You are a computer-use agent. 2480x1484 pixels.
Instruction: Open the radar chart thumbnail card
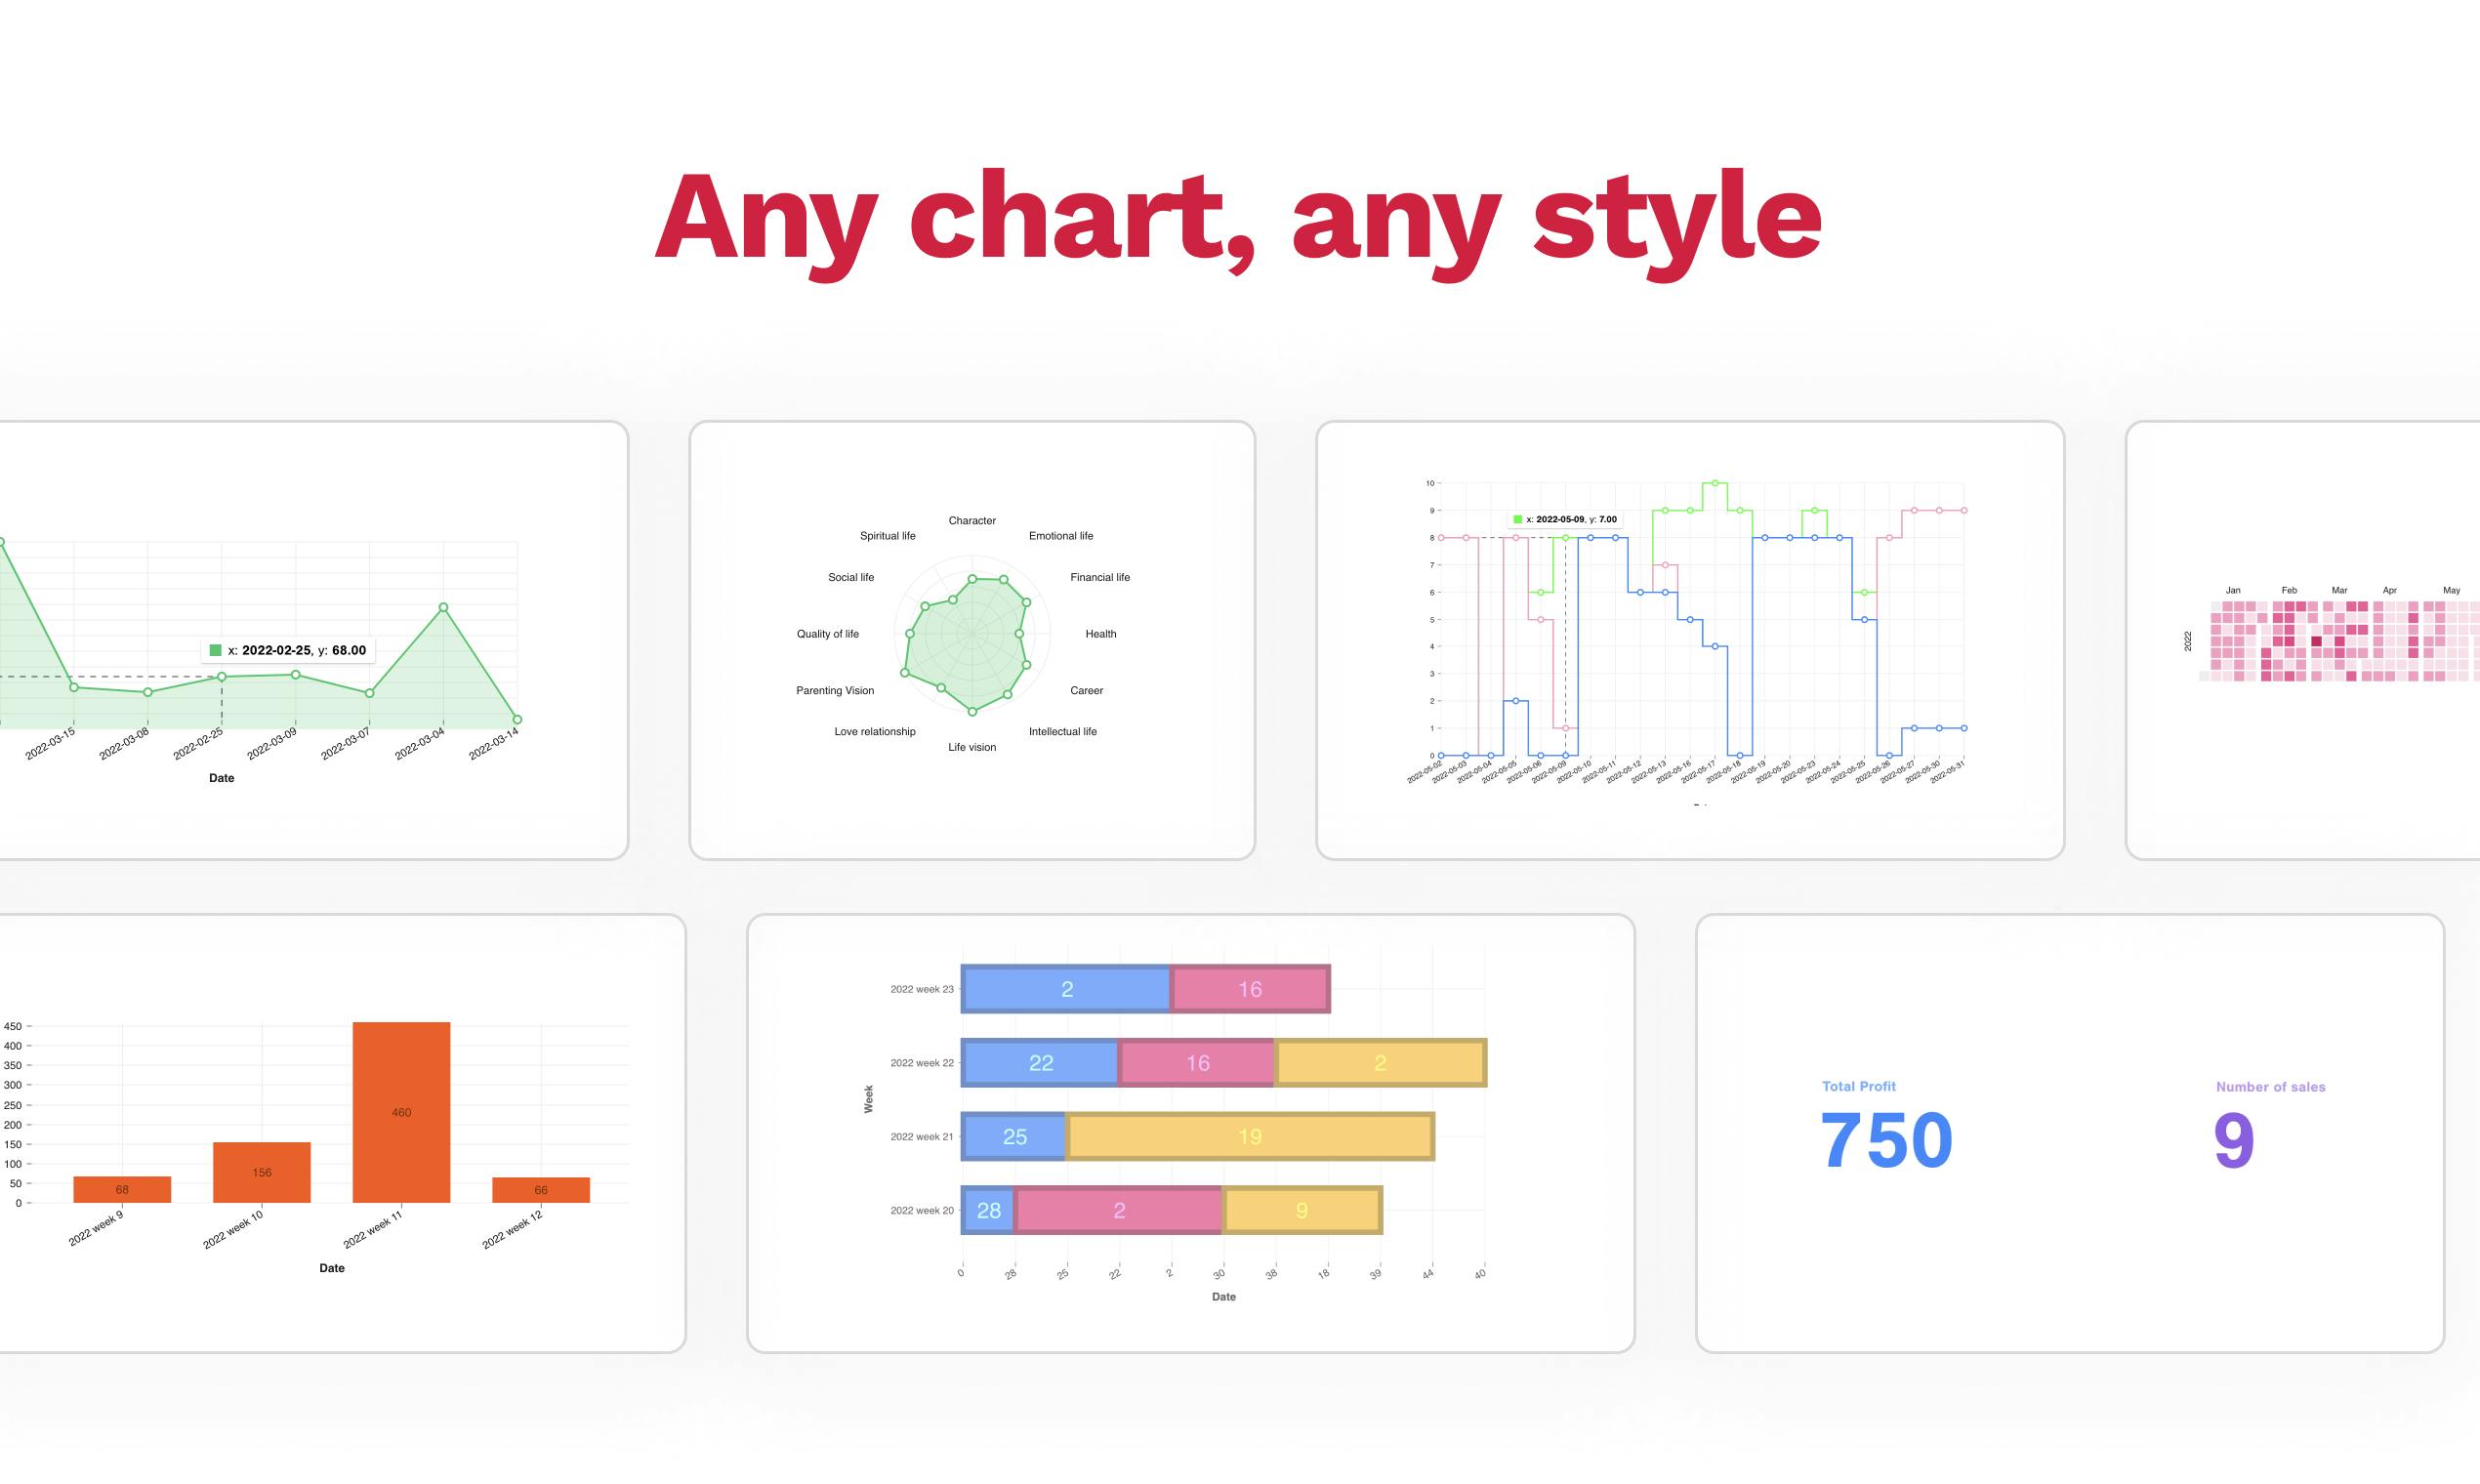point(972,640)
